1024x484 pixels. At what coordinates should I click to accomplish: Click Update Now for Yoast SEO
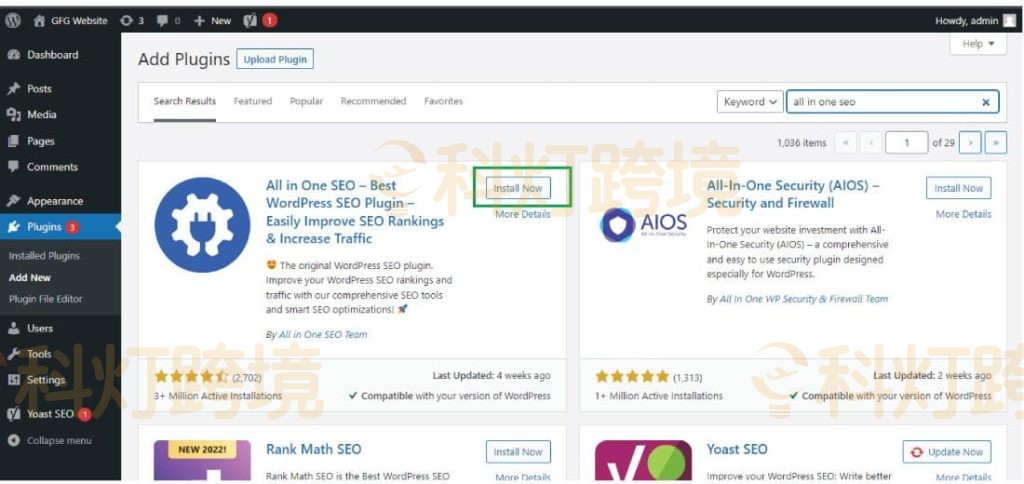coord(947,452)
